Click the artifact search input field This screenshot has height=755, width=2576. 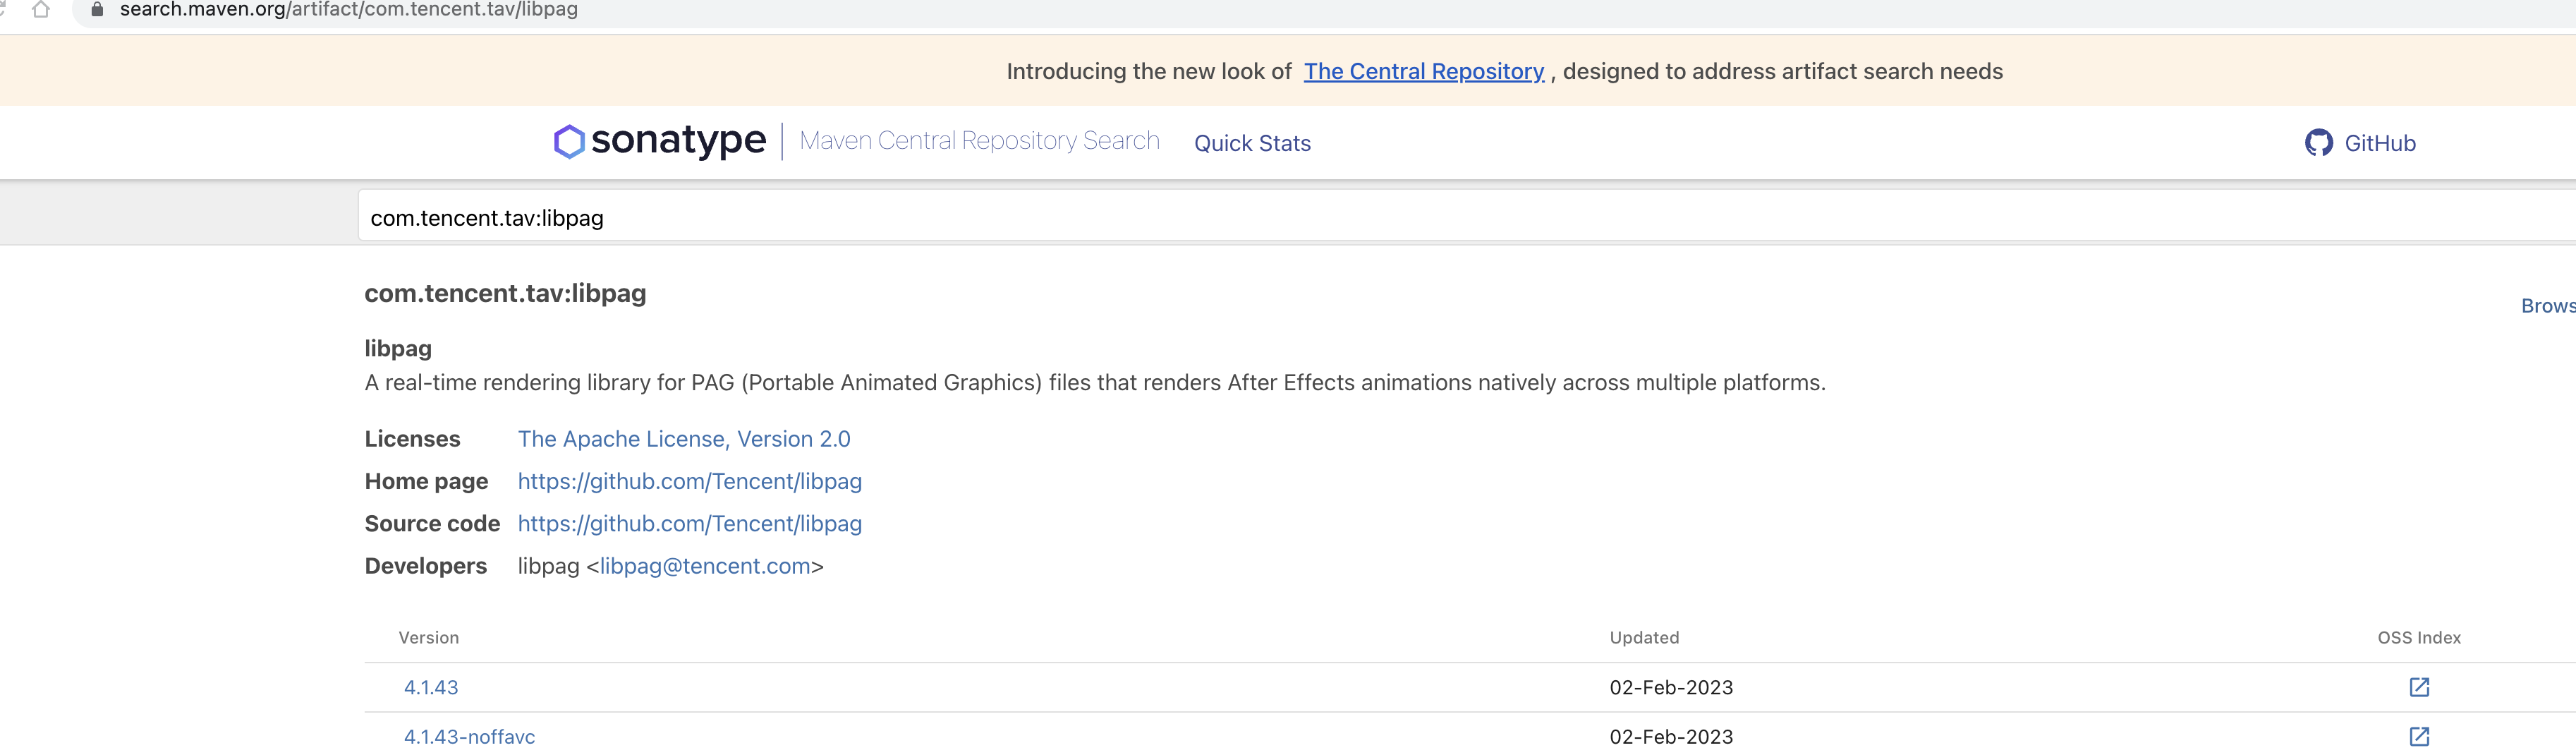(x=1400, y=218)
